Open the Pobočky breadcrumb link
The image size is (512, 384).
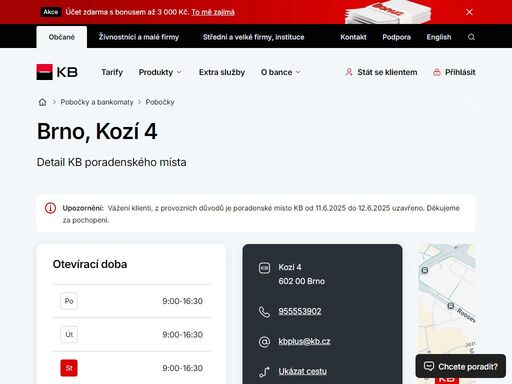tap(160, 102)
